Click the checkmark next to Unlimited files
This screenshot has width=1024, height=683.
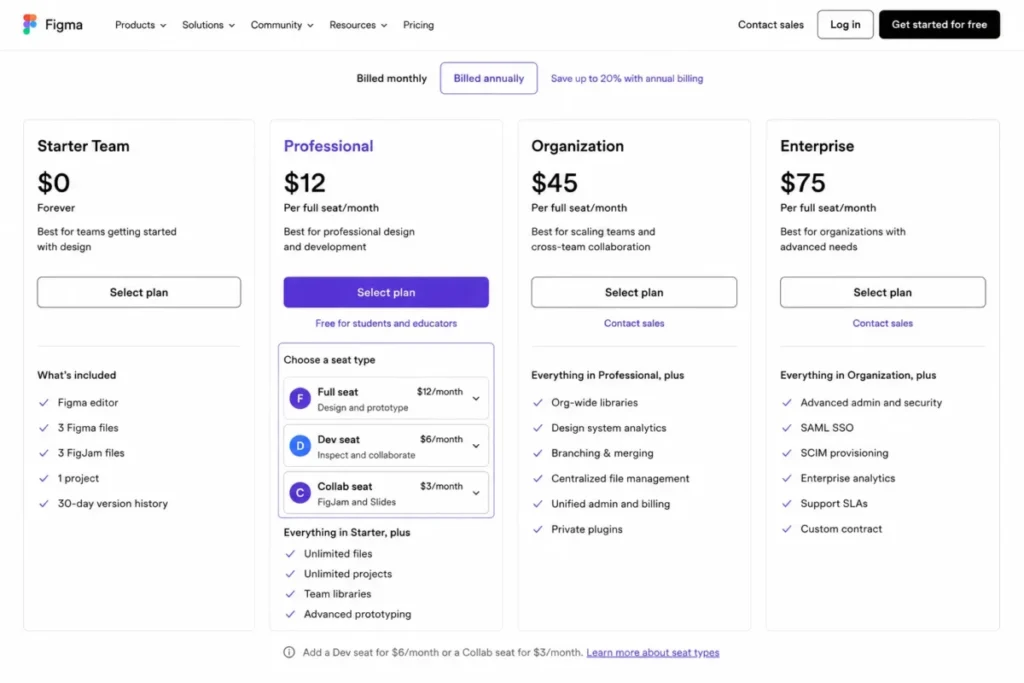(290, 554)
